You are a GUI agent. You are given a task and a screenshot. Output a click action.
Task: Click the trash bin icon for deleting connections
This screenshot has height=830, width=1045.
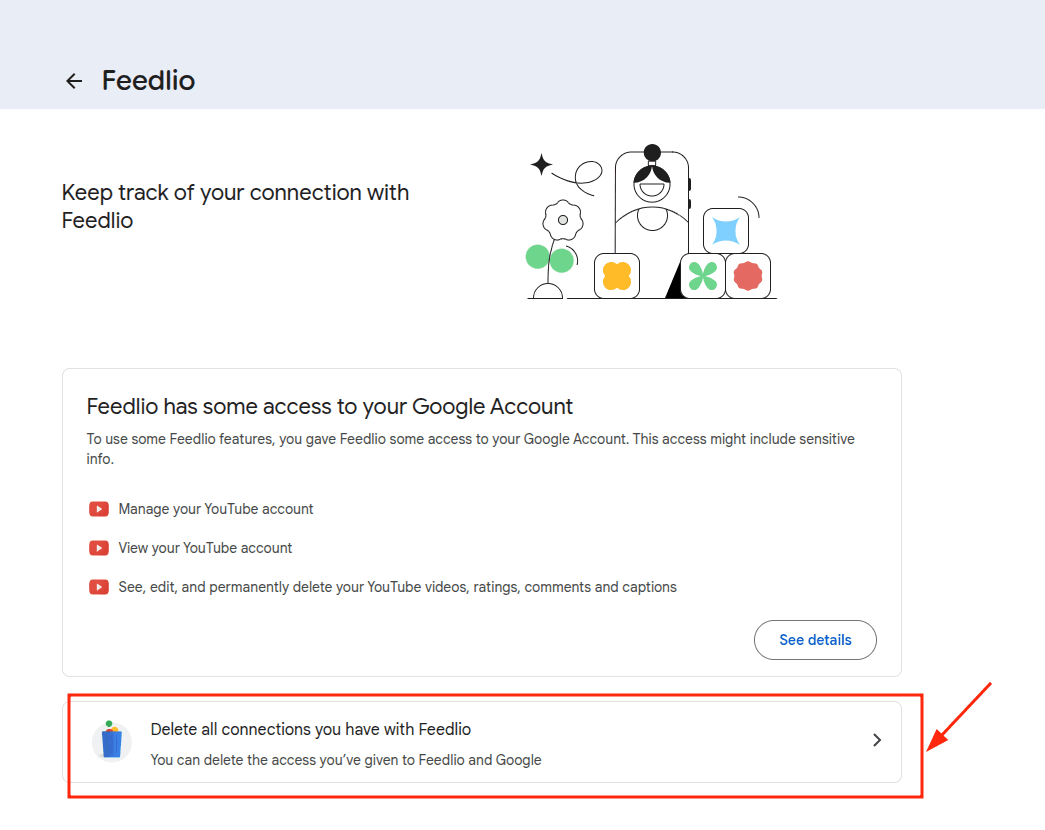112,742
